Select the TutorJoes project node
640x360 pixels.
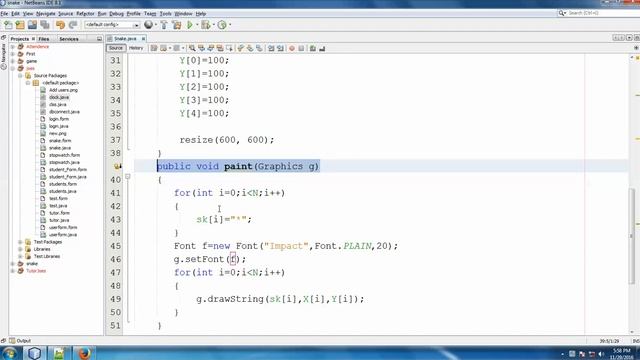pos(36,271)
